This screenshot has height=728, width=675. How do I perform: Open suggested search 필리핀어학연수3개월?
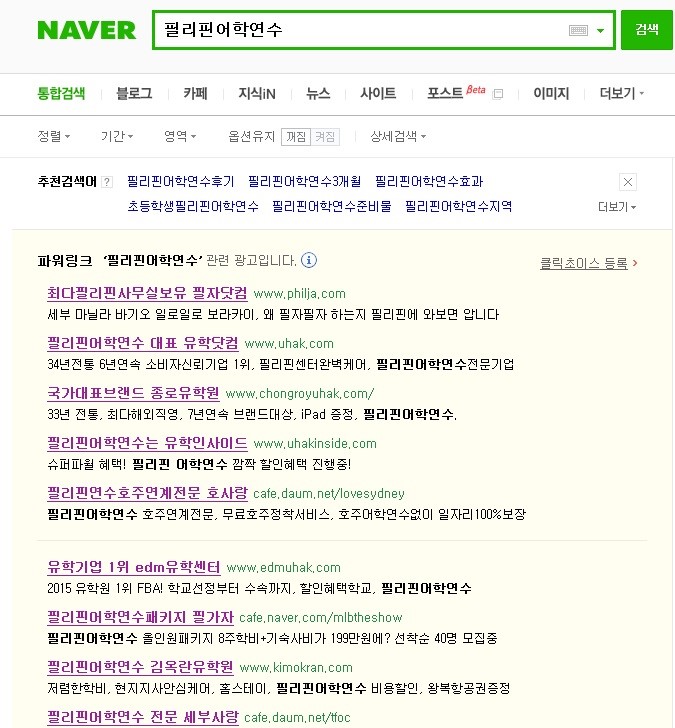(305, 181)
